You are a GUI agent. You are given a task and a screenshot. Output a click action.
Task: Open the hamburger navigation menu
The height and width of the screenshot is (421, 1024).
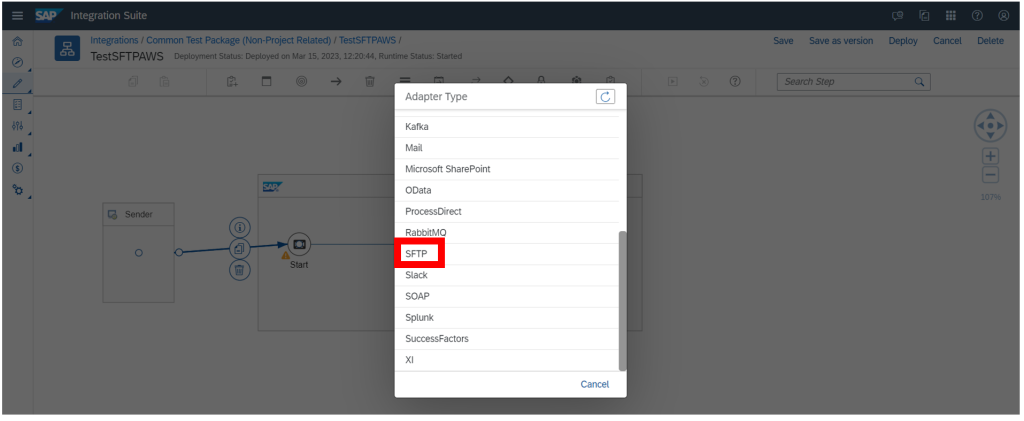coord(18,16)
